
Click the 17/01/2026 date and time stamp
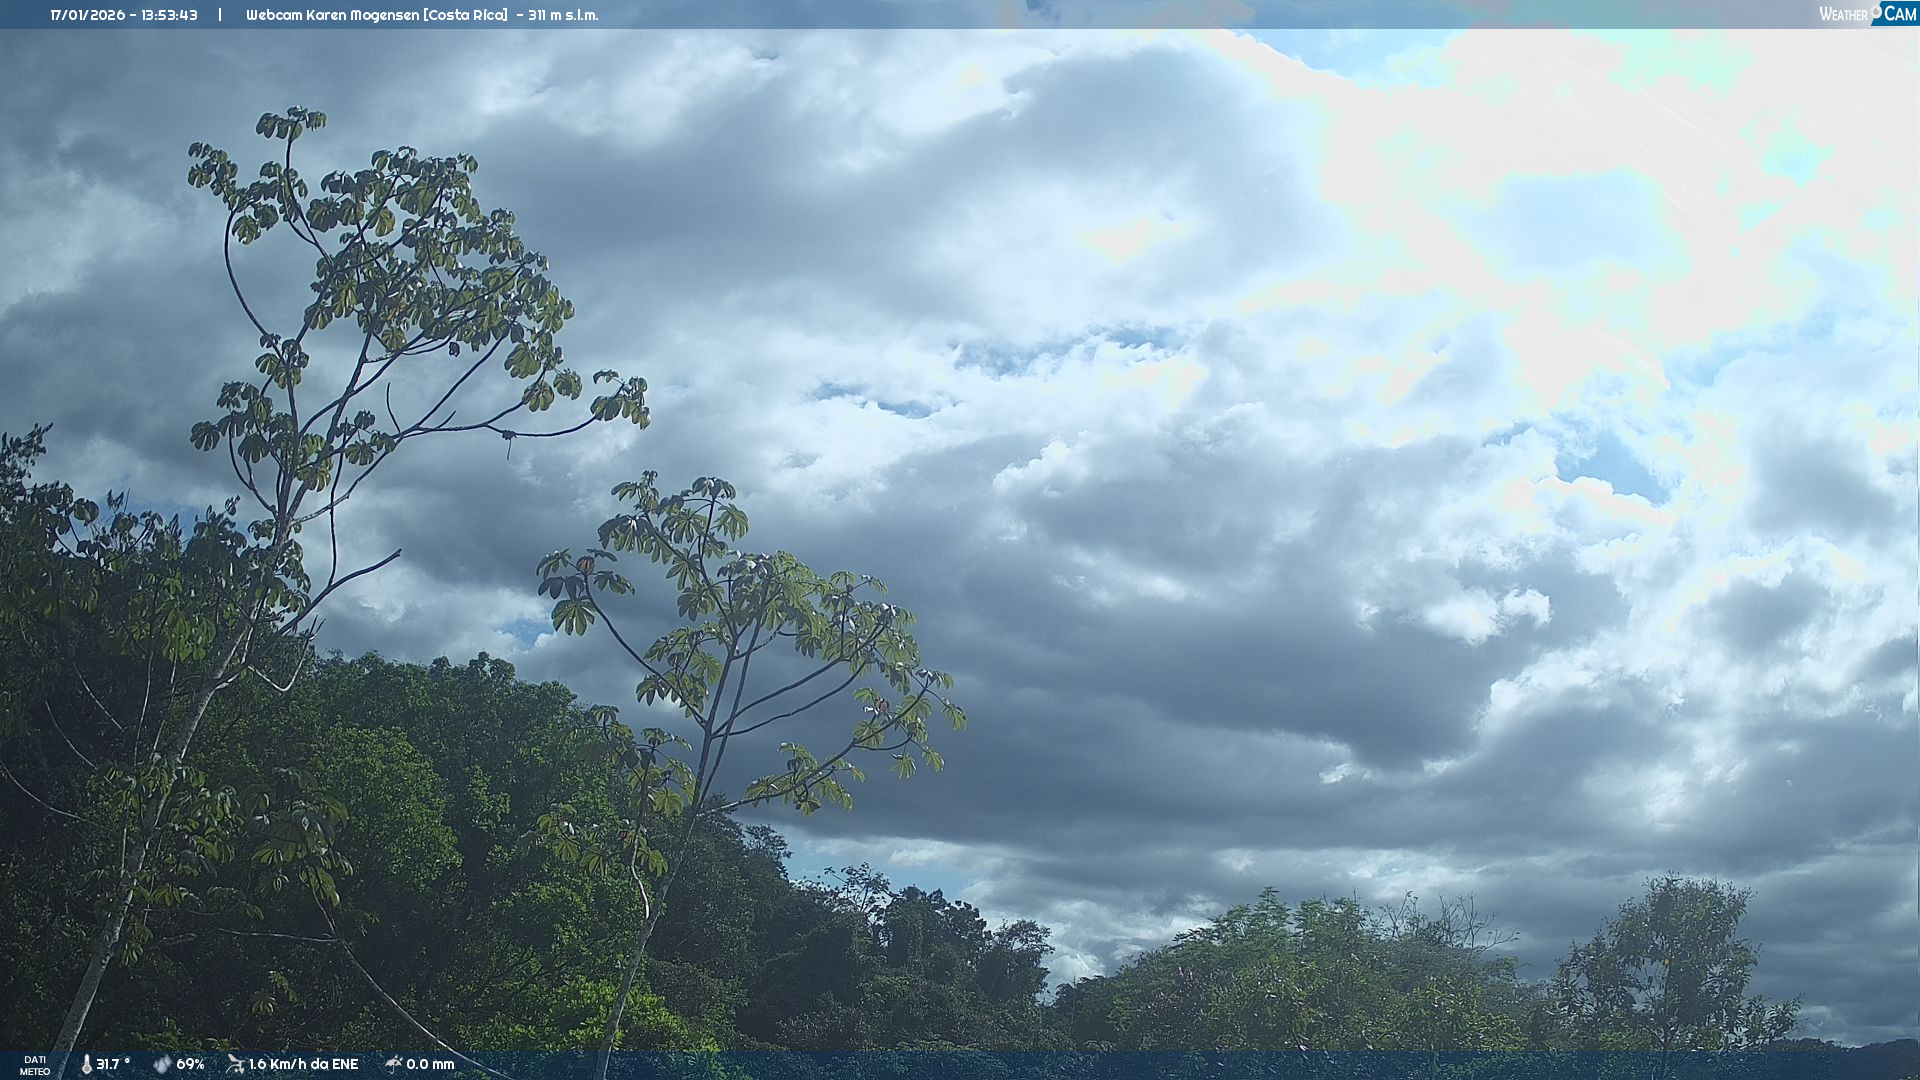(x=124, y=15)
